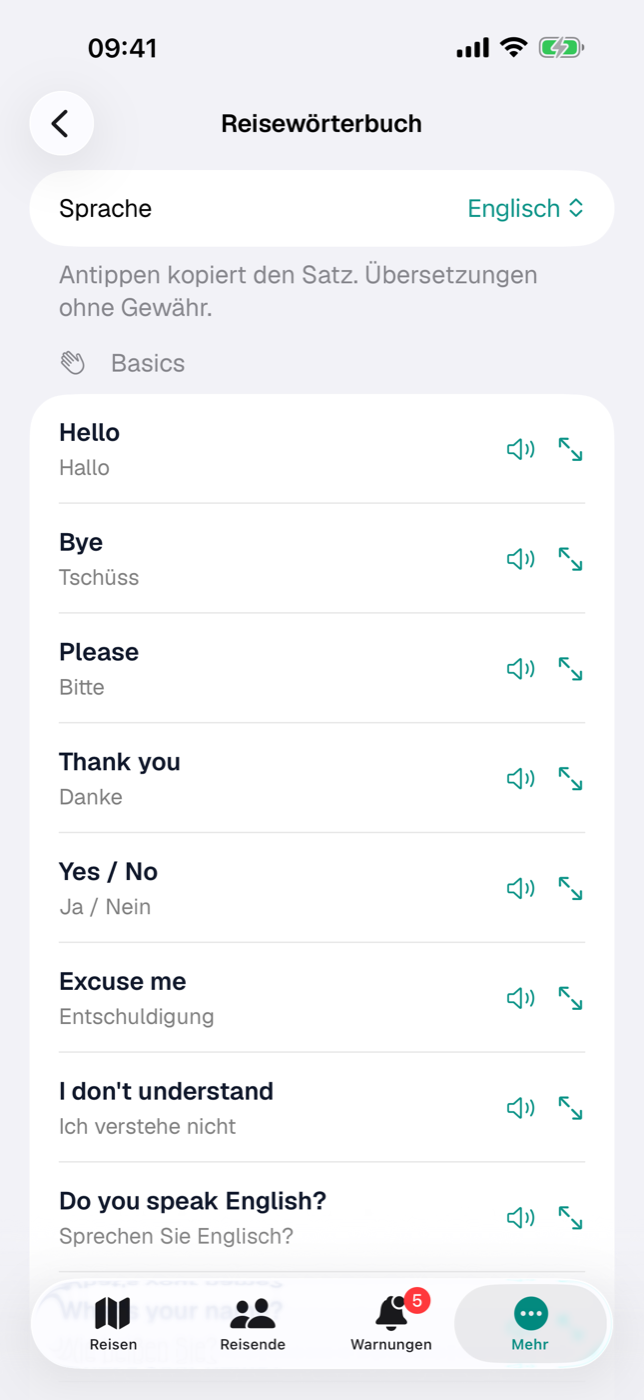
Task: Open Warnungen tab with 5 notifications
Action: point(391,1324)
